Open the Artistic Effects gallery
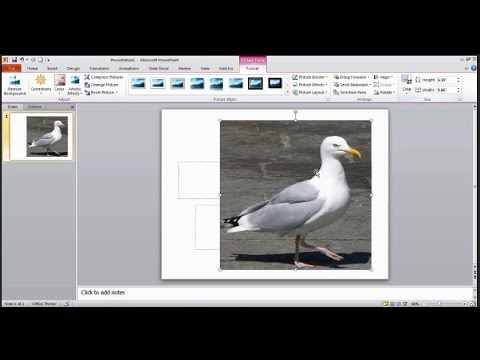480x360 pixels. pos(75,85)
